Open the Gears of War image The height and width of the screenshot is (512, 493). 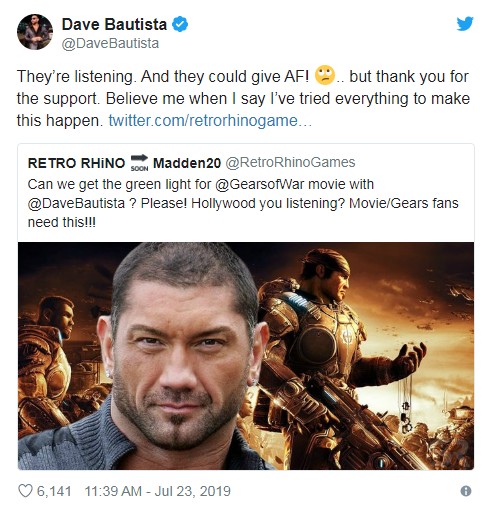click(x=246, y=356)
